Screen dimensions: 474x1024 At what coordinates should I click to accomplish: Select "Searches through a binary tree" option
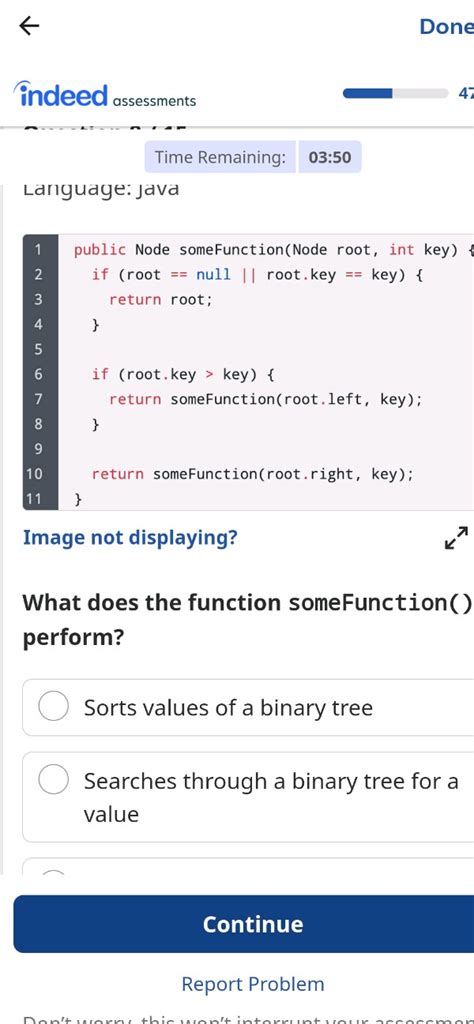click(248, 797)
